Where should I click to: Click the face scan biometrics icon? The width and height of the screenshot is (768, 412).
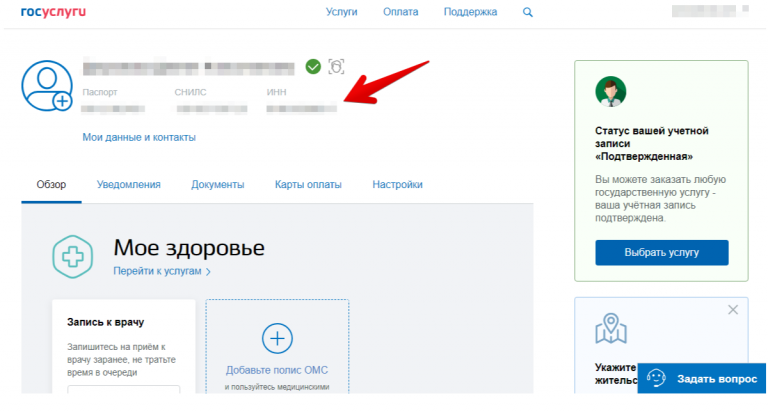(336, 67)
